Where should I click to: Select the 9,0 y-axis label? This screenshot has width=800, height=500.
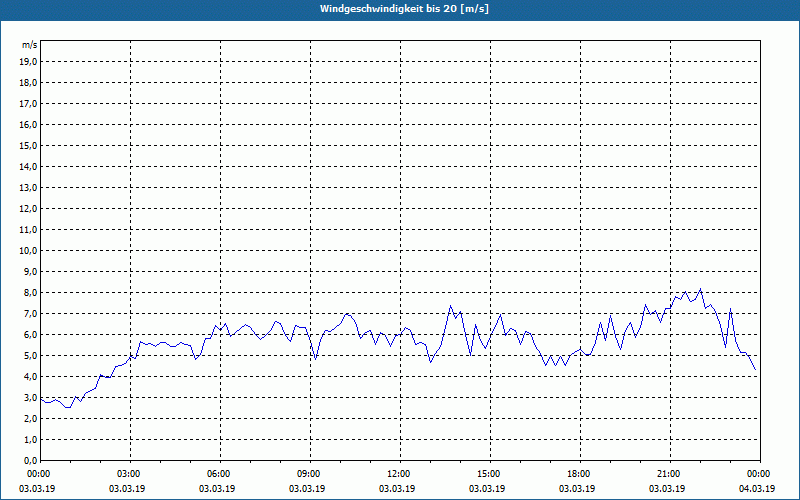click(x=30, y=271)
